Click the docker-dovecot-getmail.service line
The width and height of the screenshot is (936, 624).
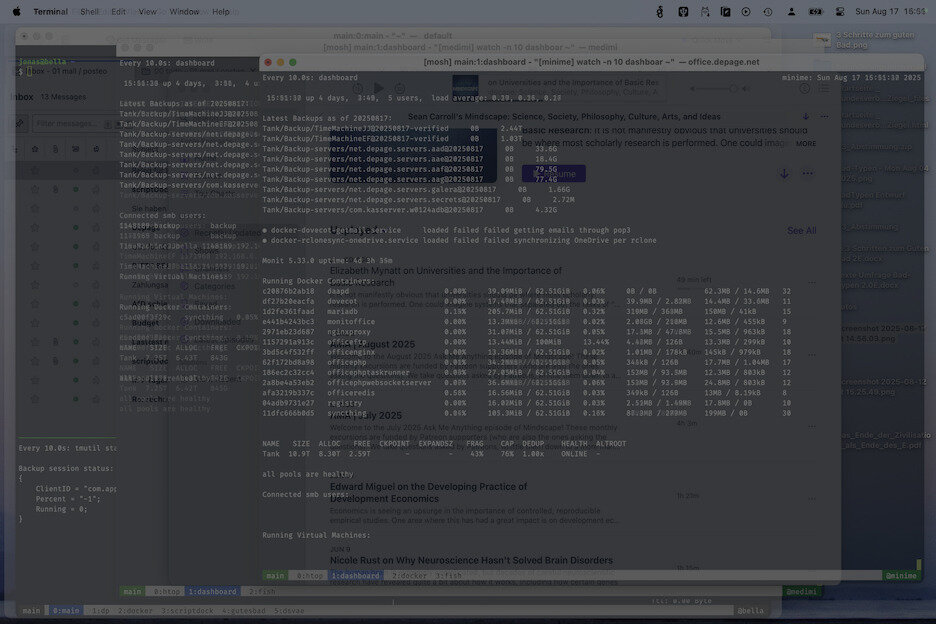pos(446,230)
